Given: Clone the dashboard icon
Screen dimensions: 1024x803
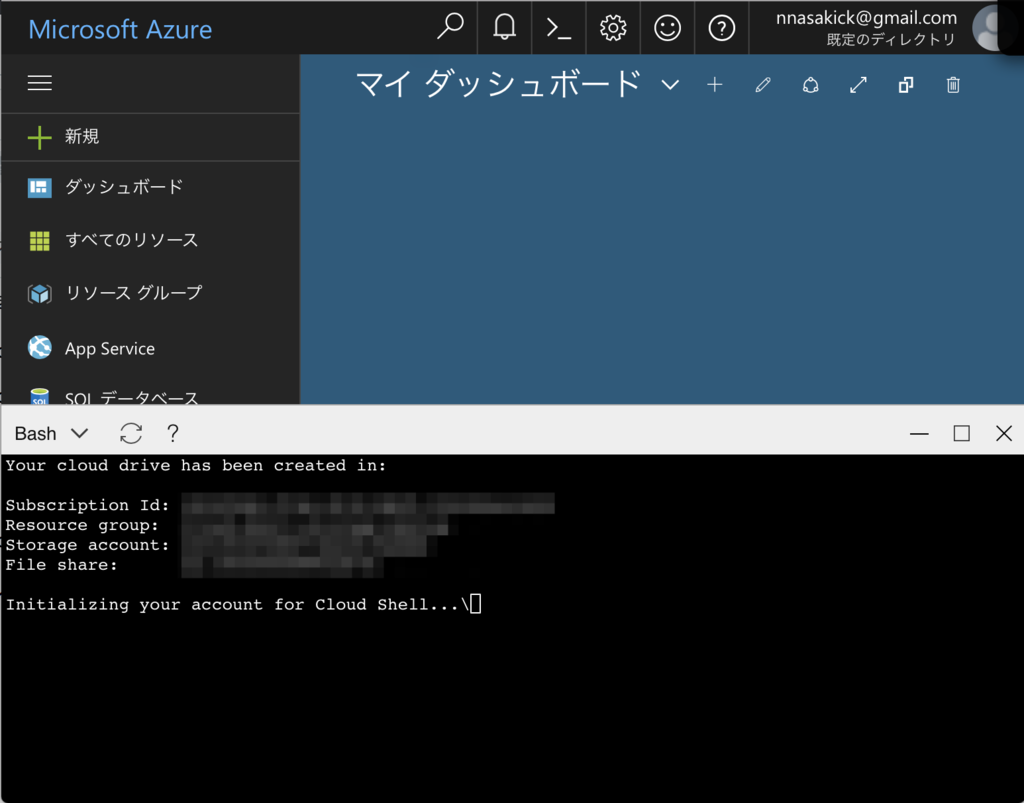Looking at the screenshot, I should (x=906, y=85).
